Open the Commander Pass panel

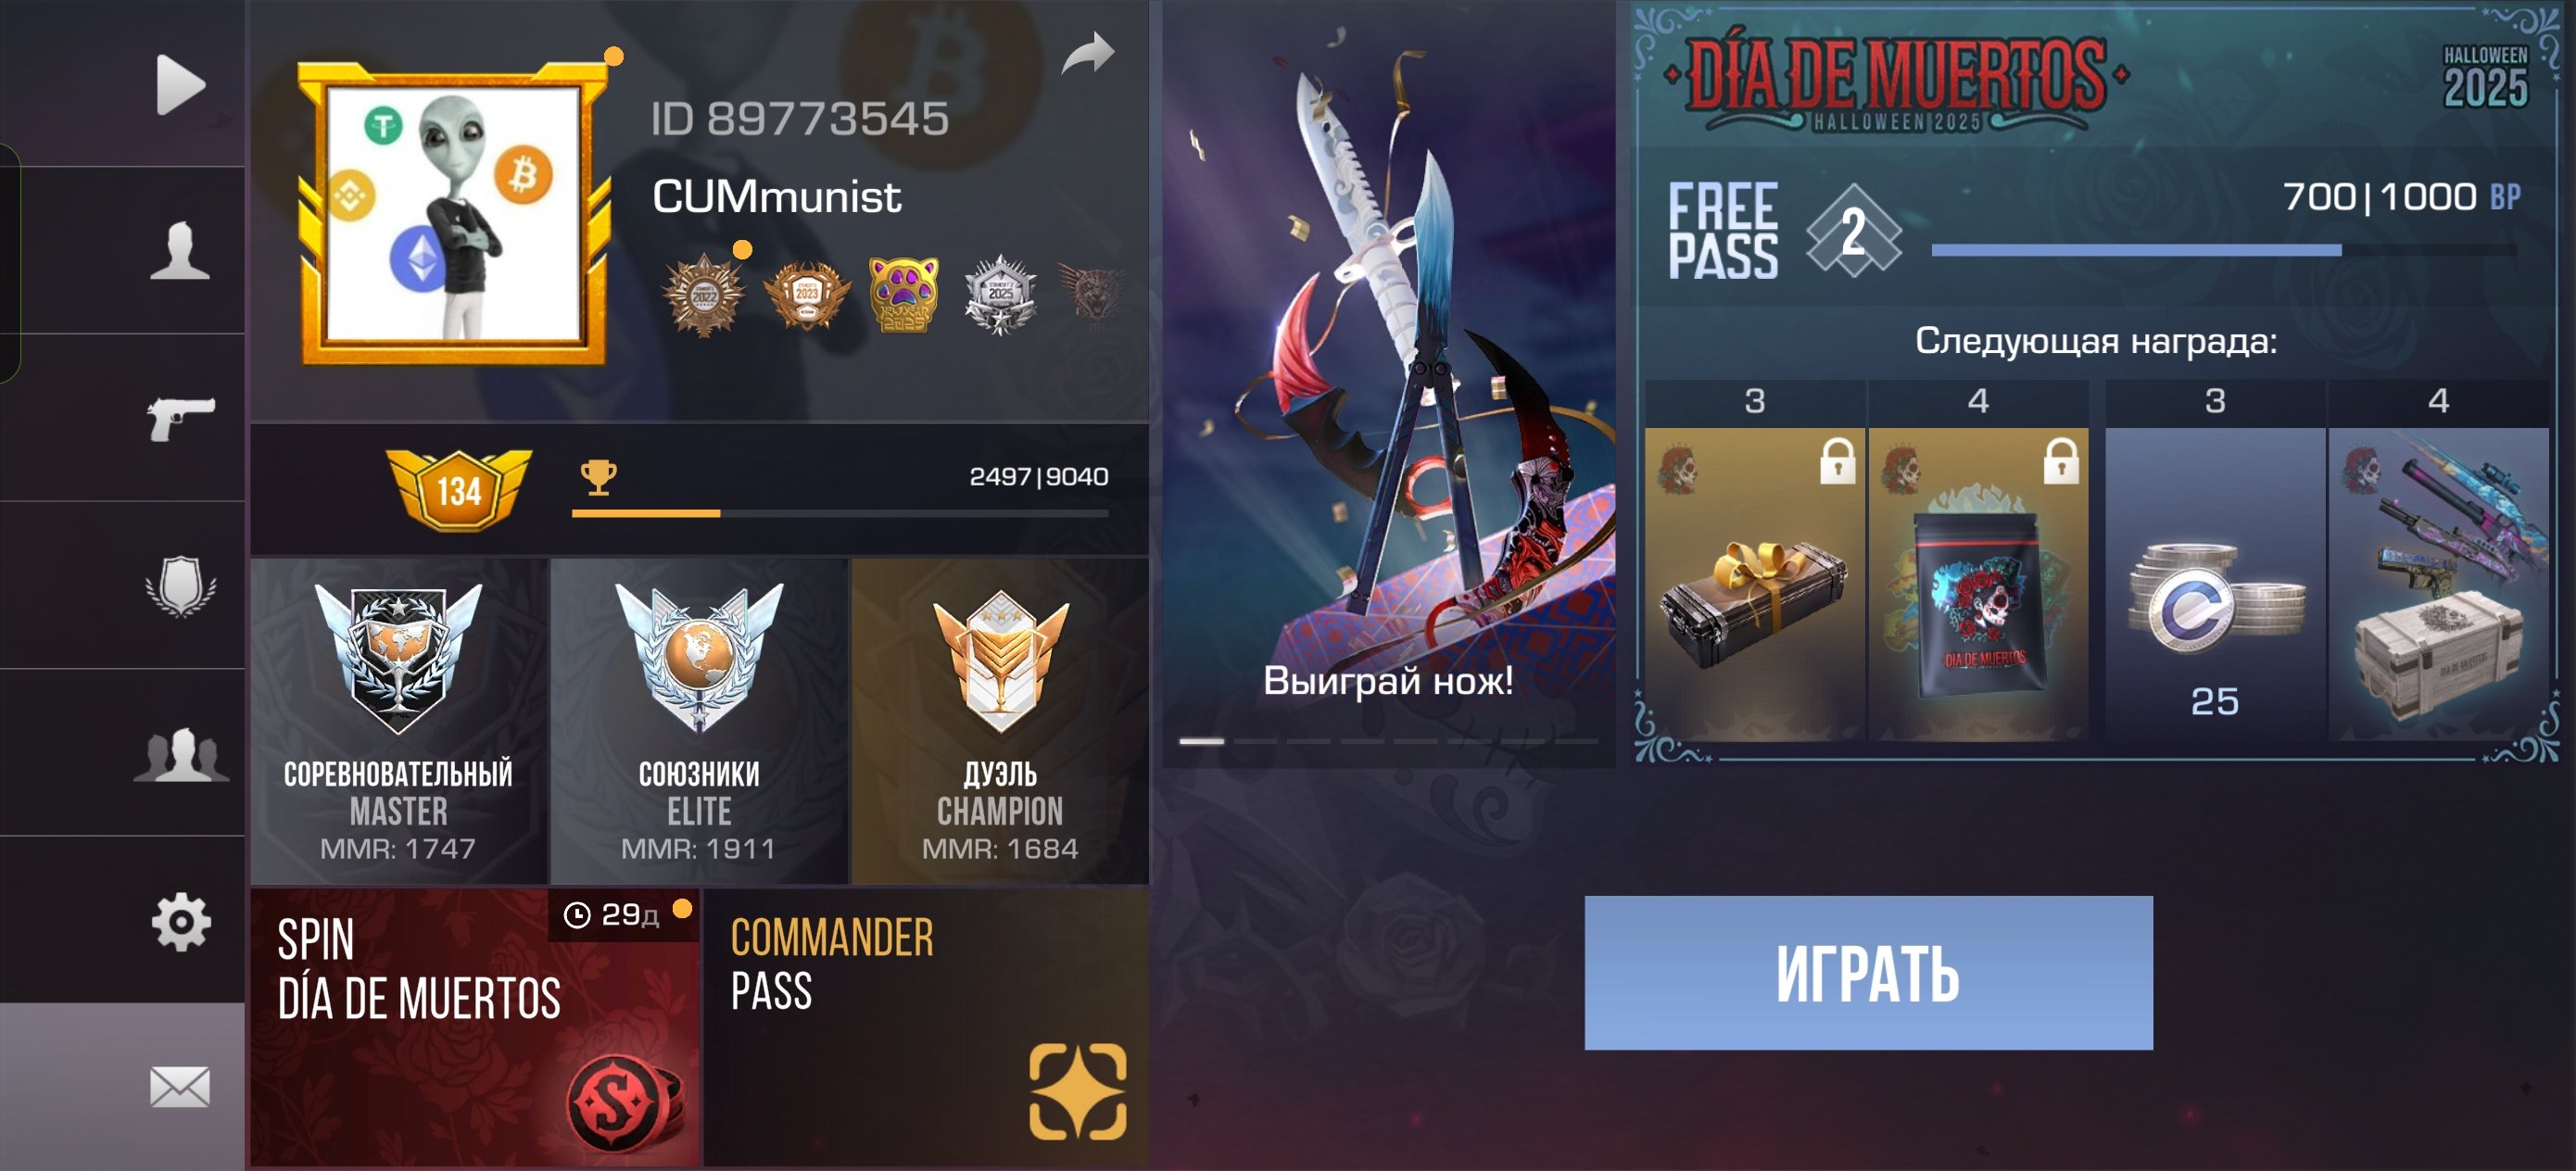926,1027
